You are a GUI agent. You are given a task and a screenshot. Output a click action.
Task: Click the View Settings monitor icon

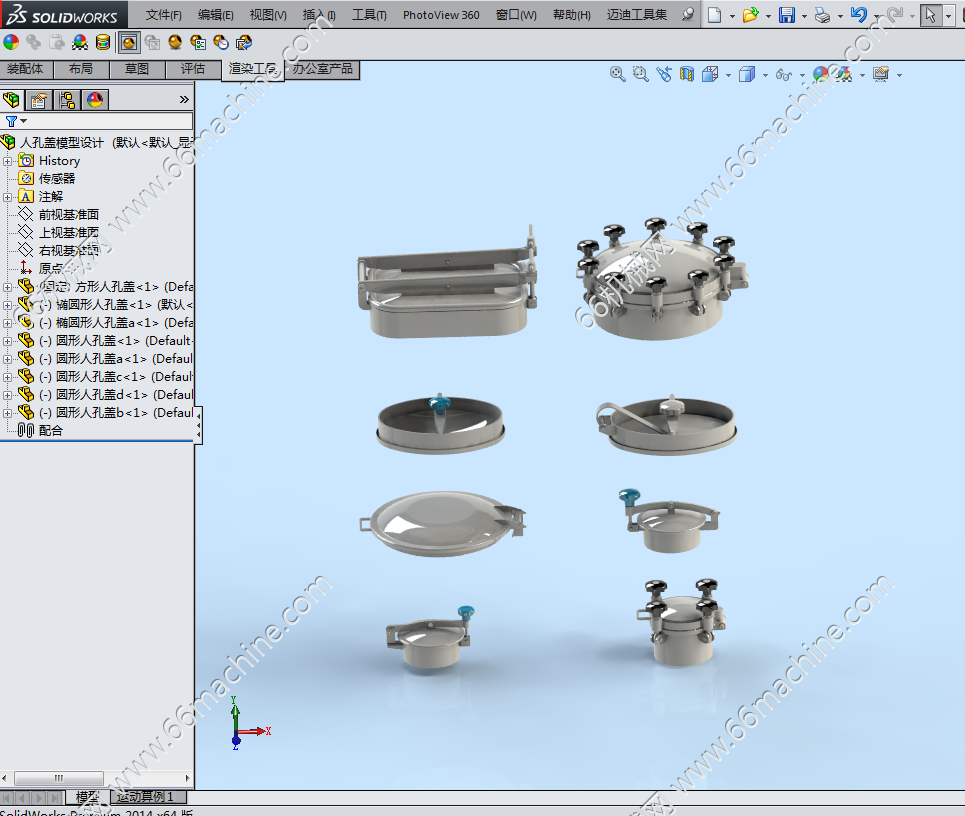pos(881,74)
